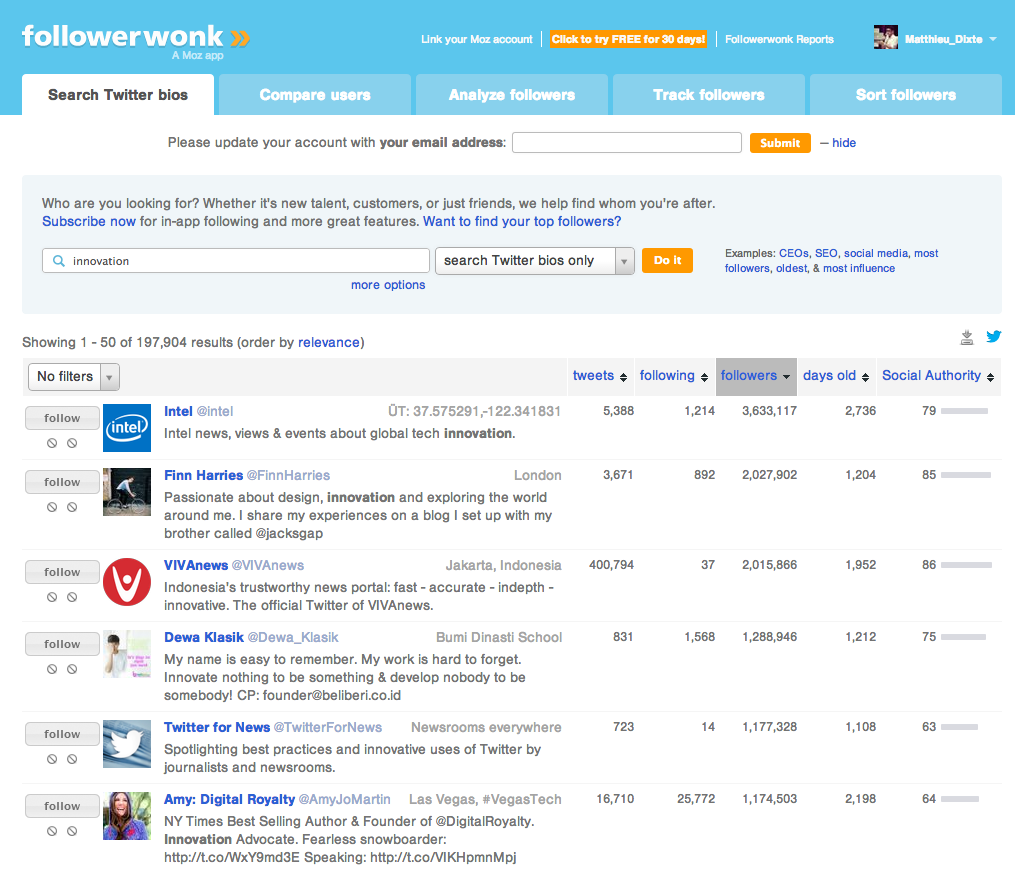Sort results by Social Authority column

[x=939, y=376]
